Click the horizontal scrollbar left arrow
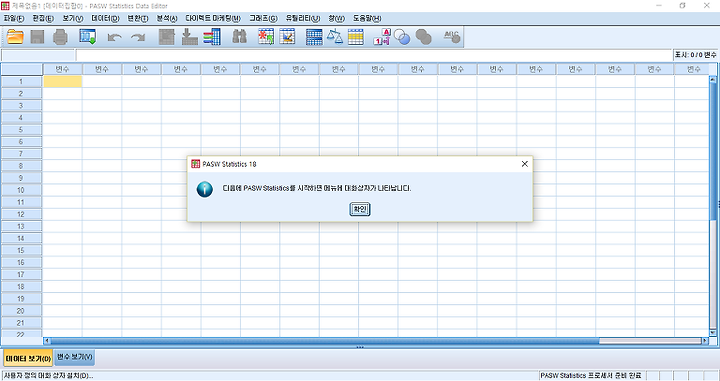Viewport: 720px width, 381px height. (x=46, y=341)
